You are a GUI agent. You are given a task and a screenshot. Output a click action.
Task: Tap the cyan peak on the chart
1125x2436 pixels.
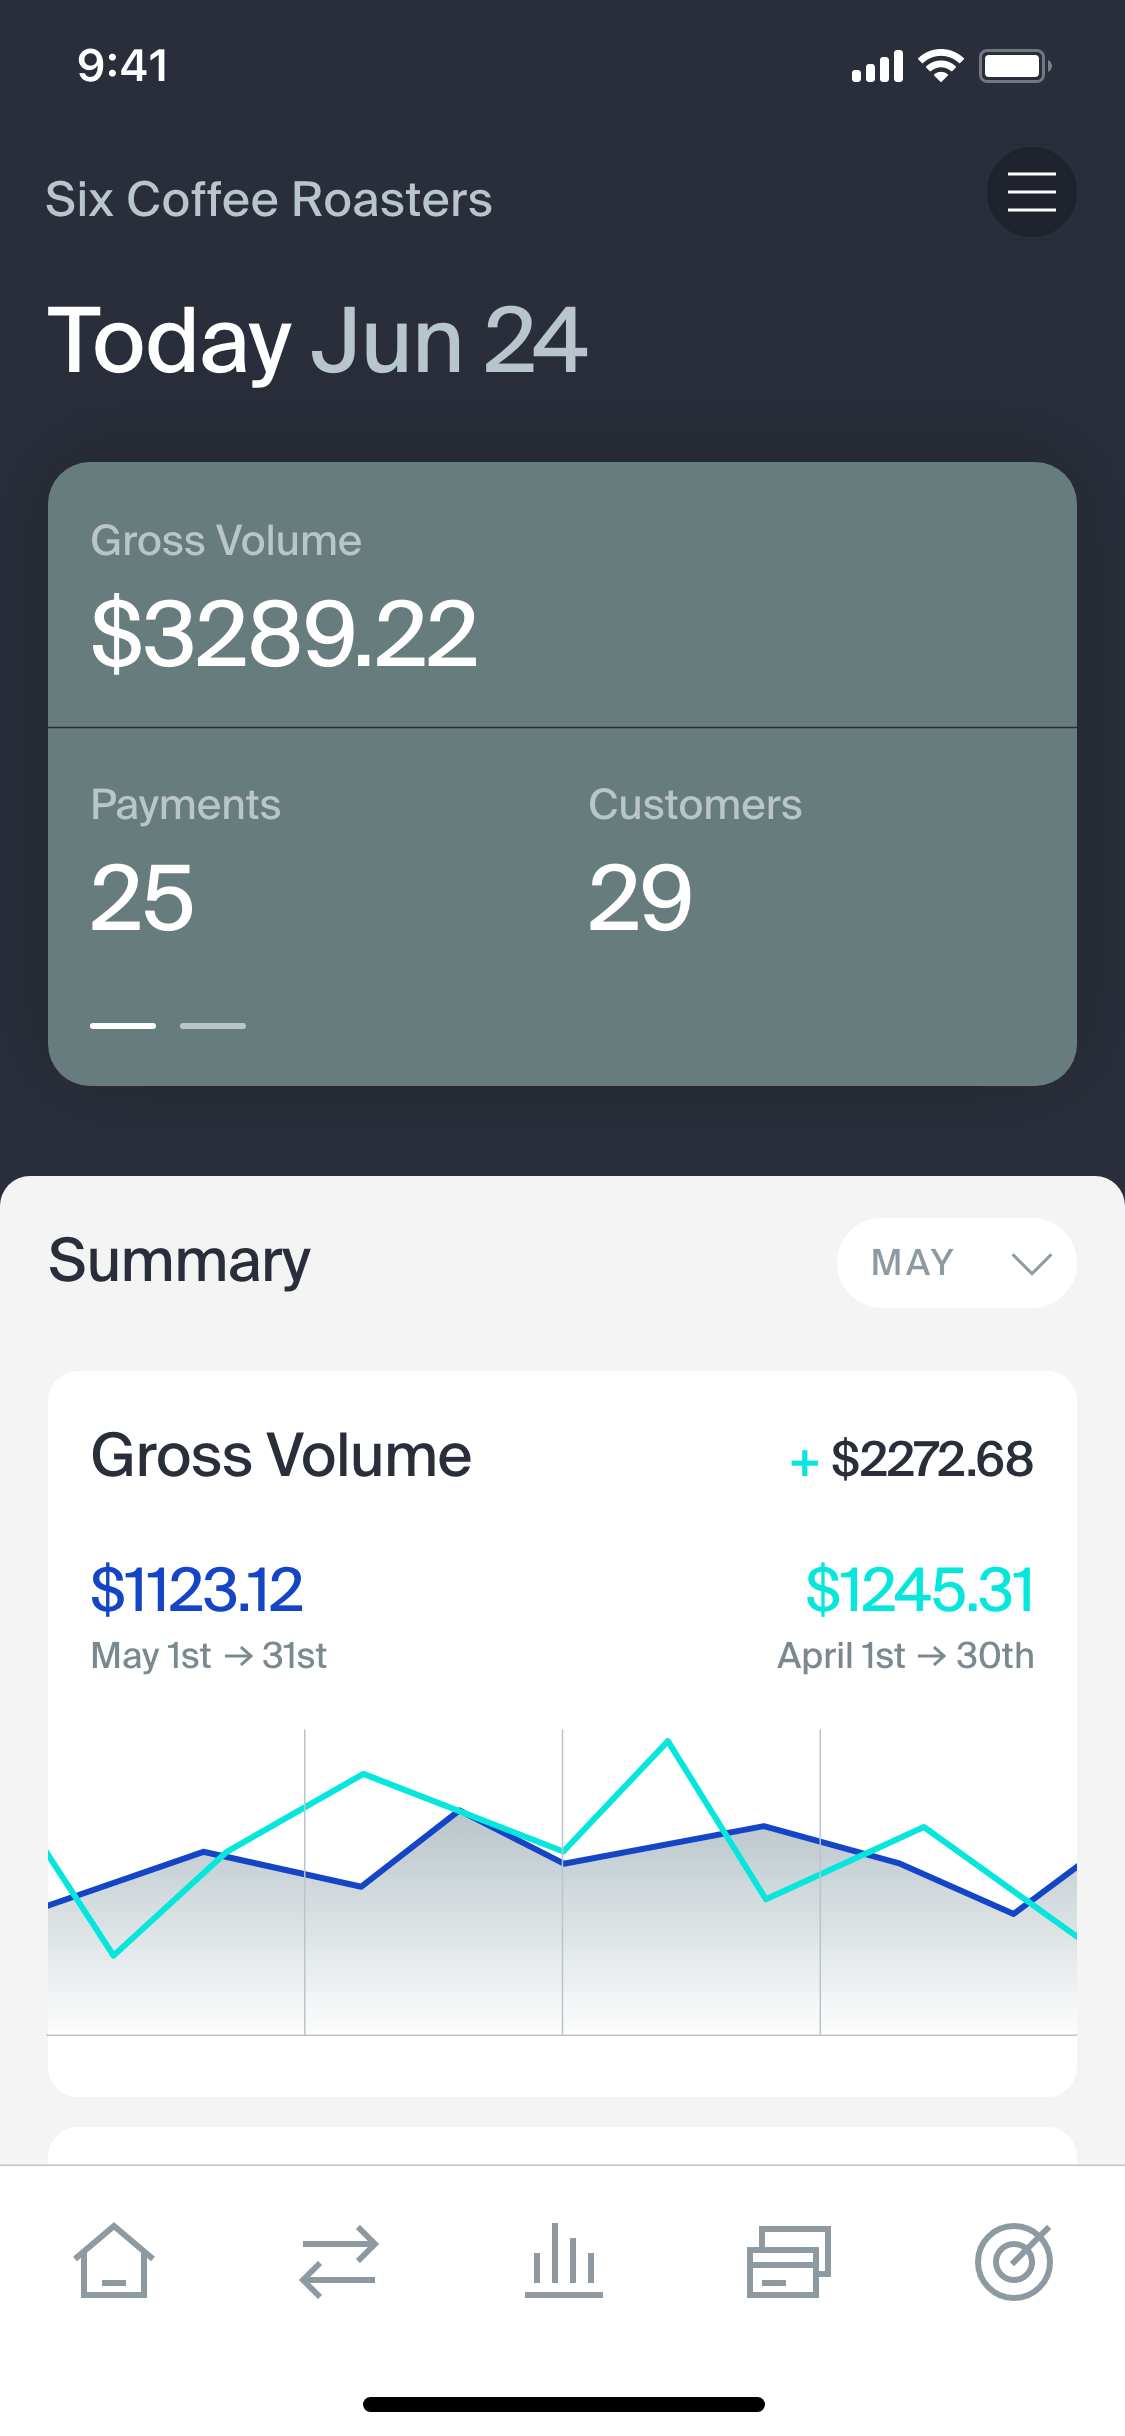pos(668,1742)
